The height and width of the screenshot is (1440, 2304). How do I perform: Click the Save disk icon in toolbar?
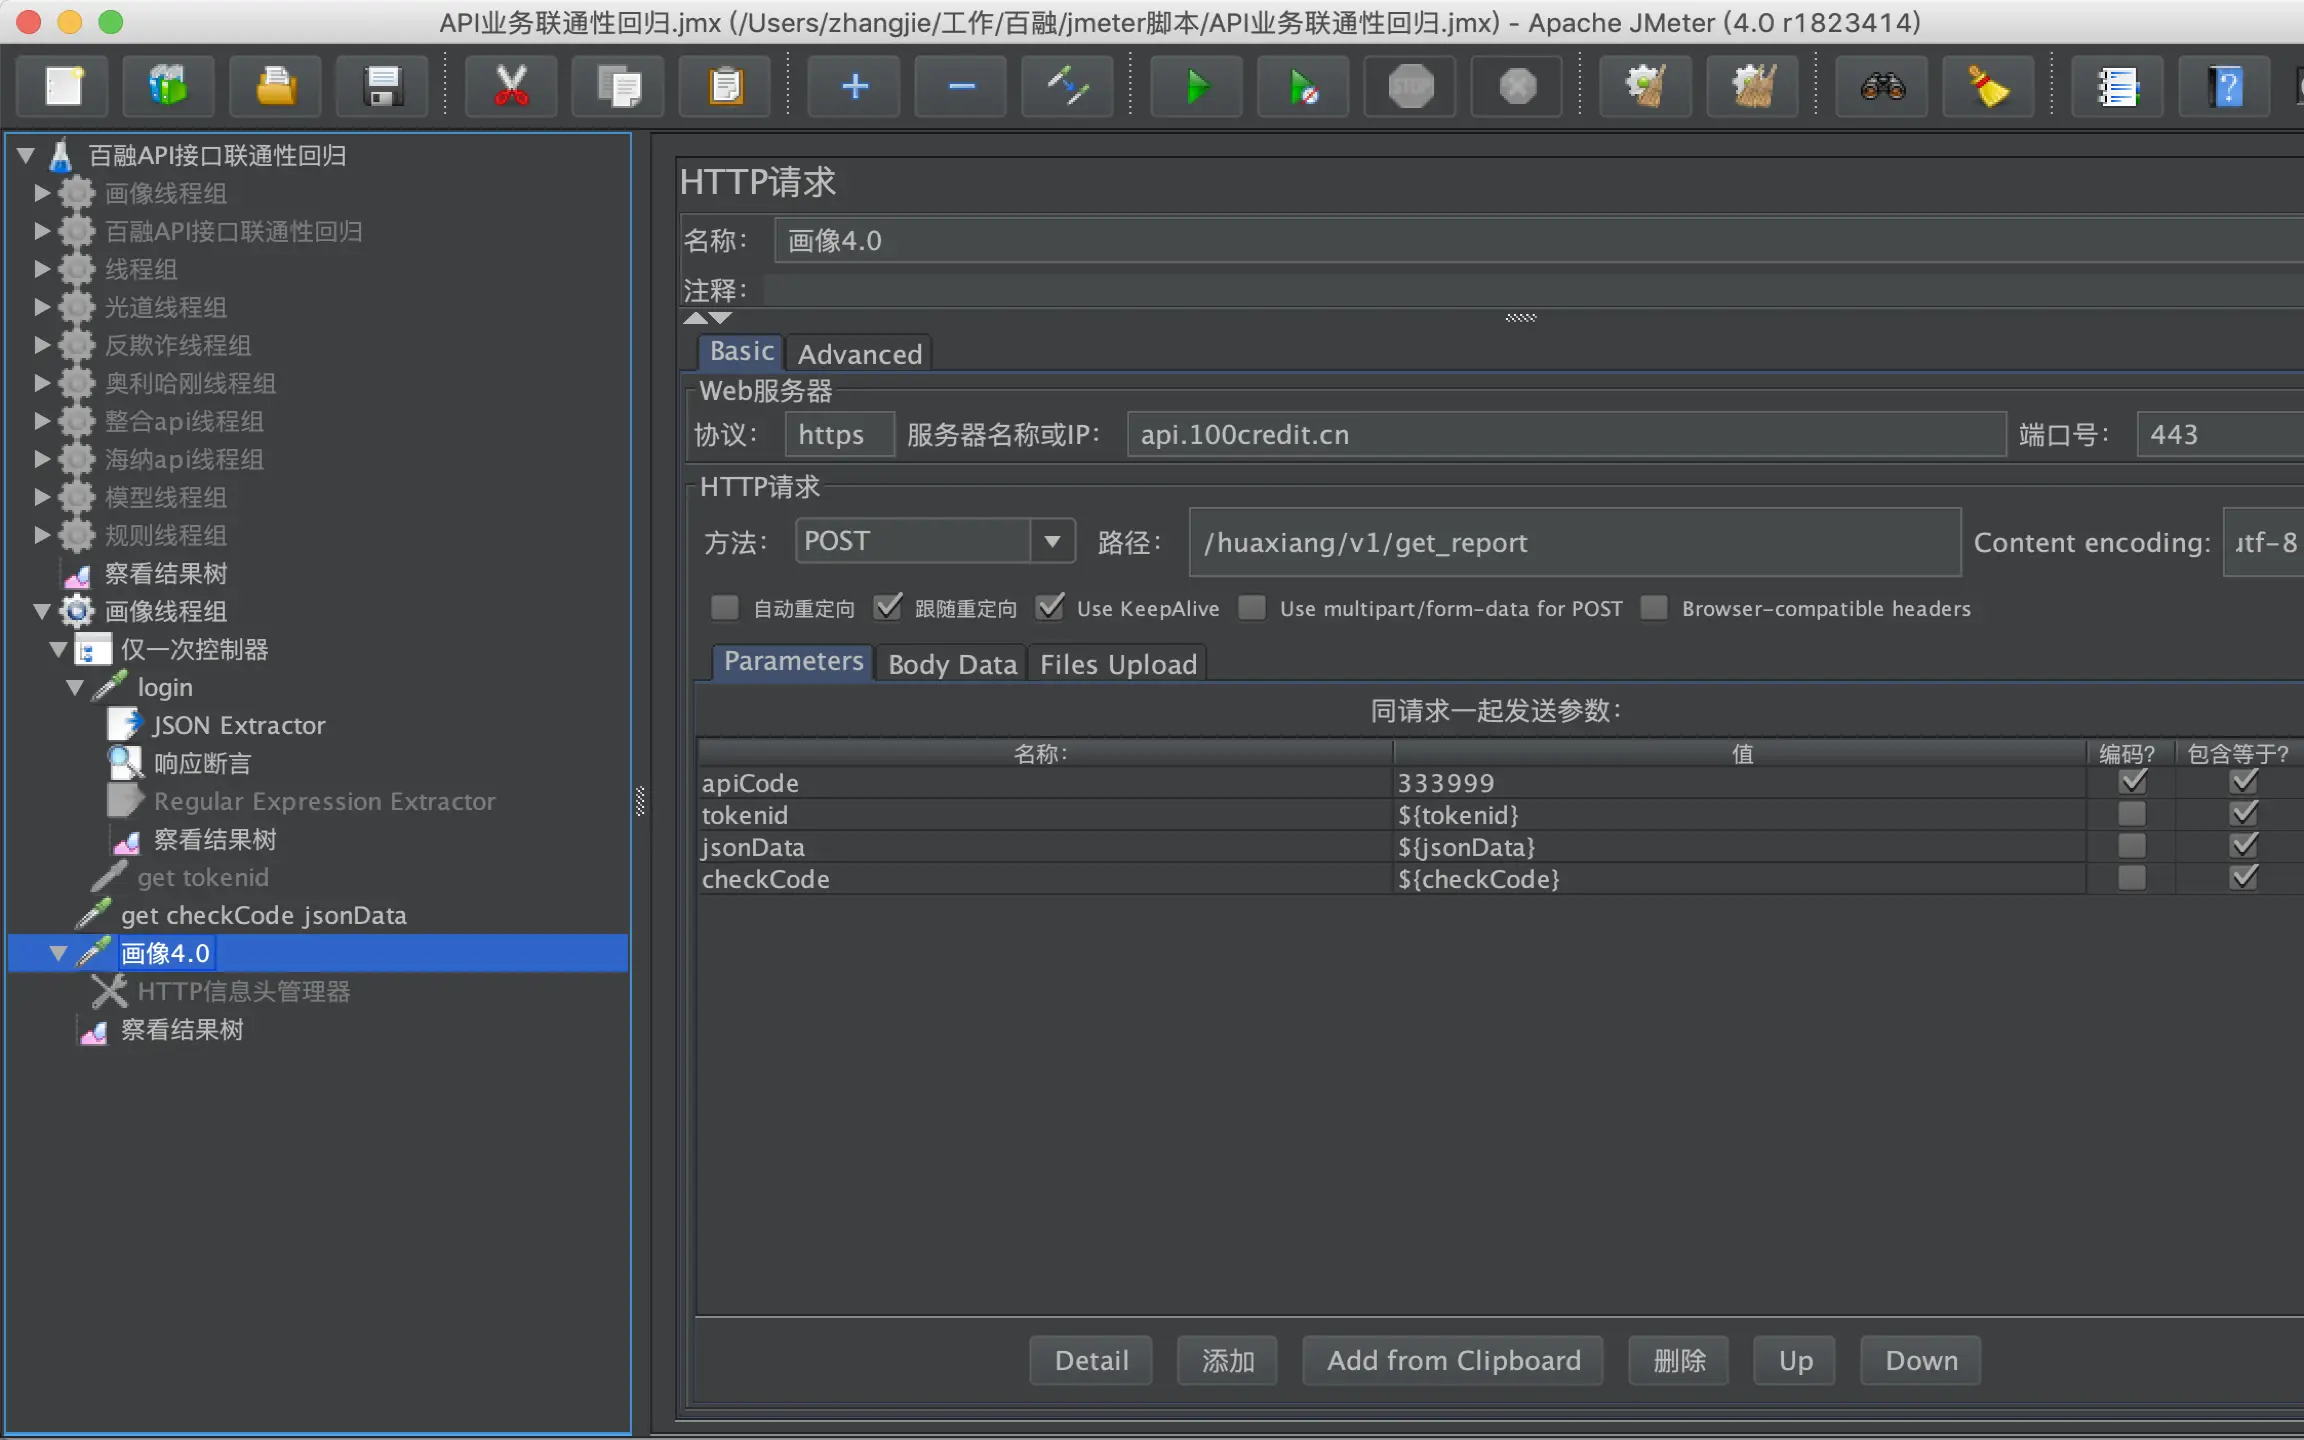pos(382,87)
